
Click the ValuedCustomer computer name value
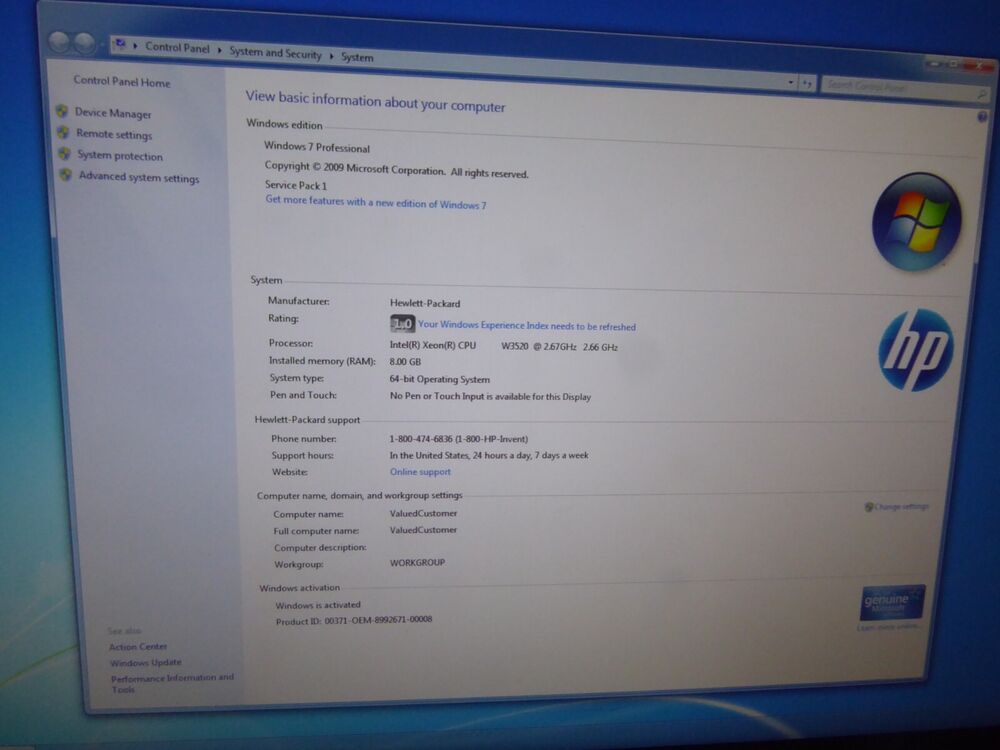point(423,513)
